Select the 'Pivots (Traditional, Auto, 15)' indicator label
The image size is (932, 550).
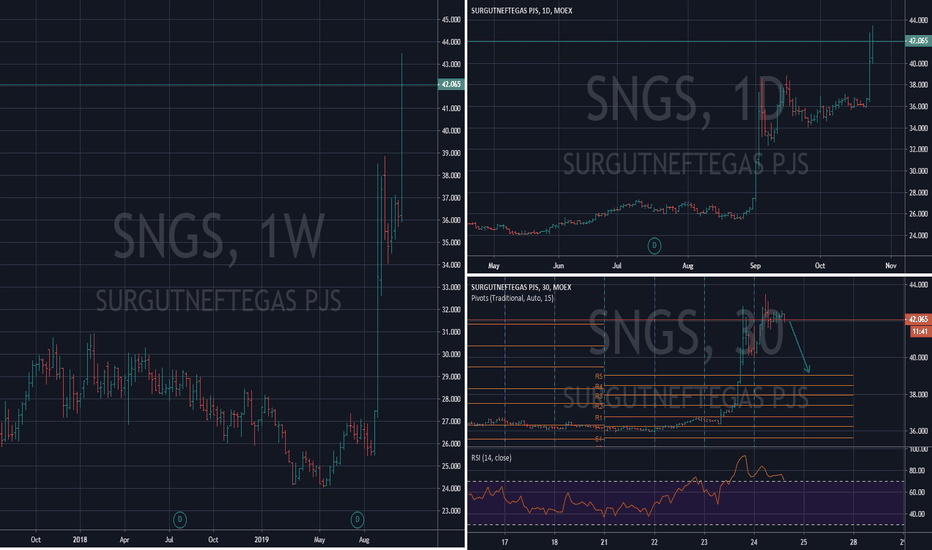(512, 298)
